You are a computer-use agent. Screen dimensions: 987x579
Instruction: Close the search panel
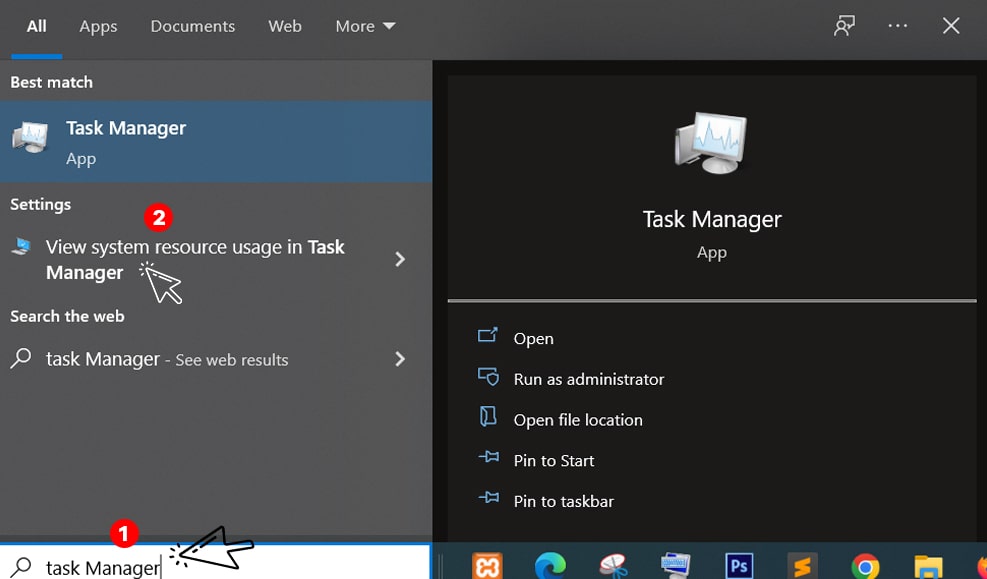951,26
